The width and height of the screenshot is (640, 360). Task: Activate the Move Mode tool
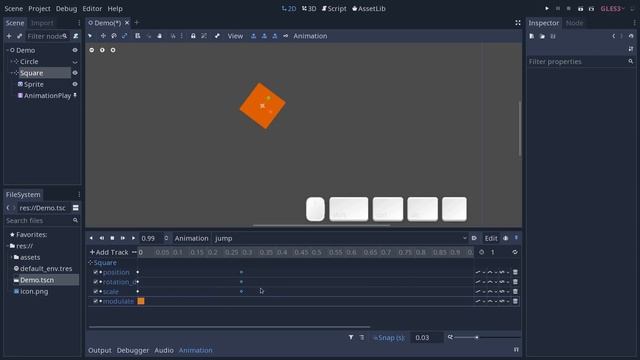click(103, 36)
